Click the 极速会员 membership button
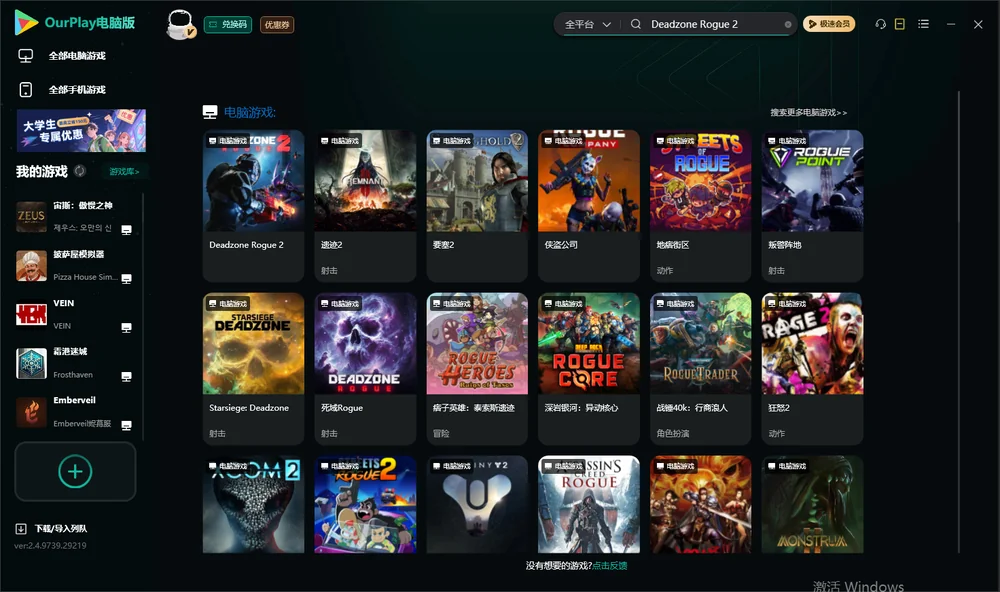Image resolution: width=1000 pixels, height=592 pixels. pyautogui.click(x=829, y=24)
